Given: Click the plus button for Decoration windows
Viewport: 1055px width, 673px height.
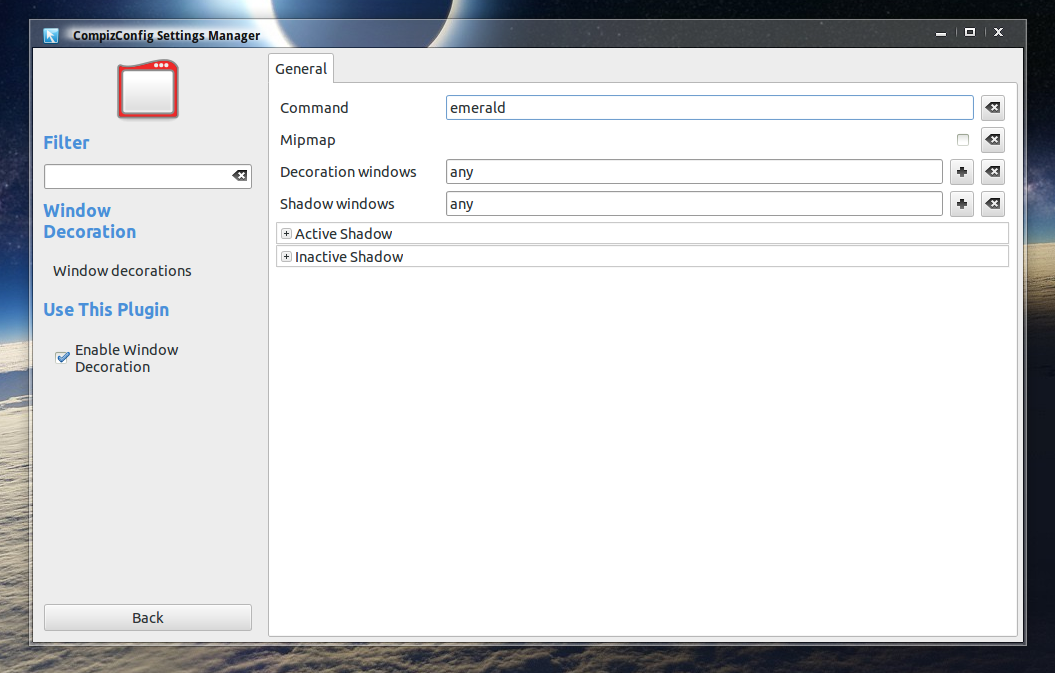Looking at the screenshot, I should click(961, 172).
